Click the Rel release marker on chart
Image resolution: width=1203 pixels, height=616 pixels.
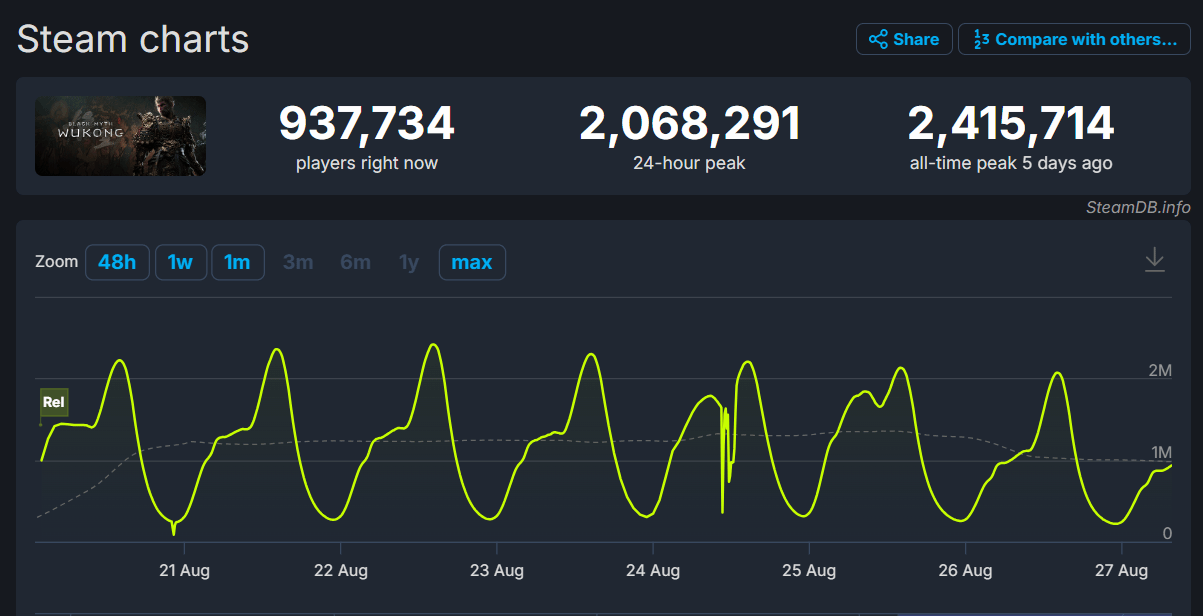pyautogui.click(x=54, y=402)
